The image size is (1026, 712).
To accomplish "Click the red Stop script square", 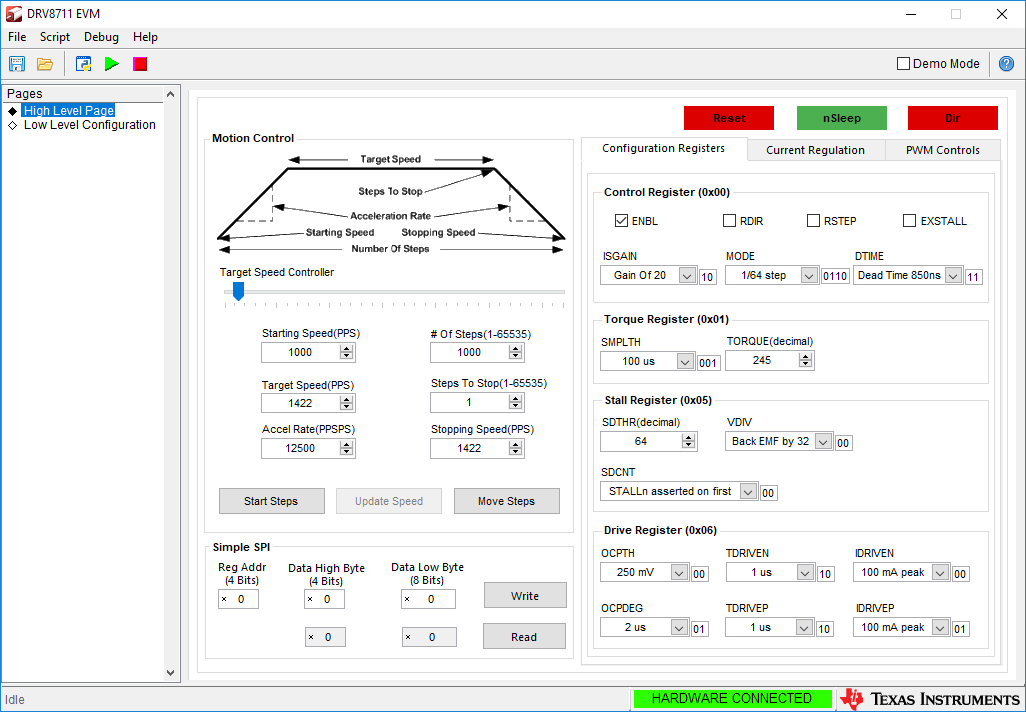I will point(140,64).
